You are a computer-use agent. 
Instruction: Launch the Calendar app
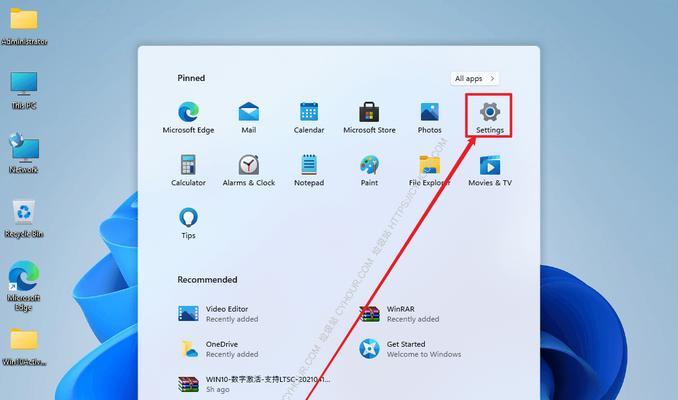(x=309, y=118)
